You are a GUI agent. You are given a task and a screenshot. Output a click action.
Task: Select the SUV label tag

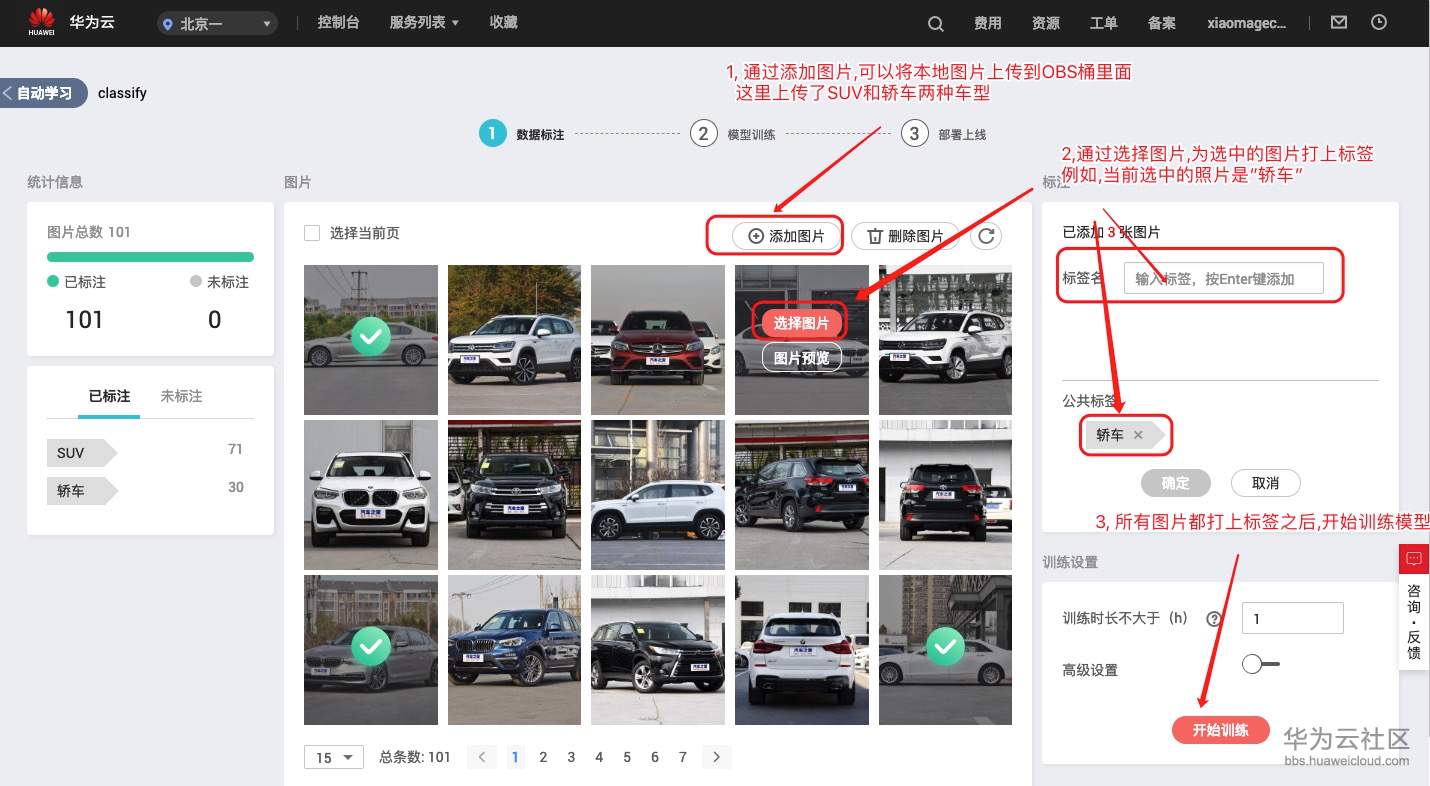(x=82, y=453)
